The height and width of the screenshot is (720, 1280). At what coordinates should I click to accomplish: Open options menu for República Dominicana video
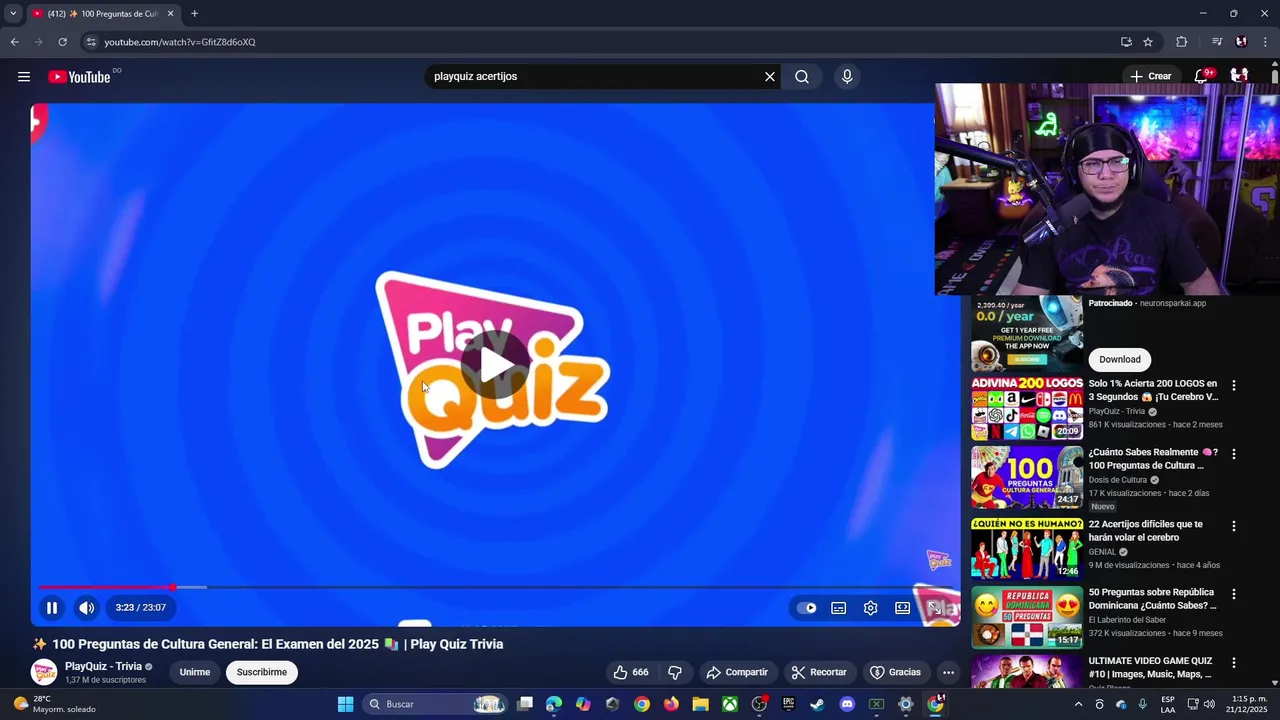[1233, 594]
